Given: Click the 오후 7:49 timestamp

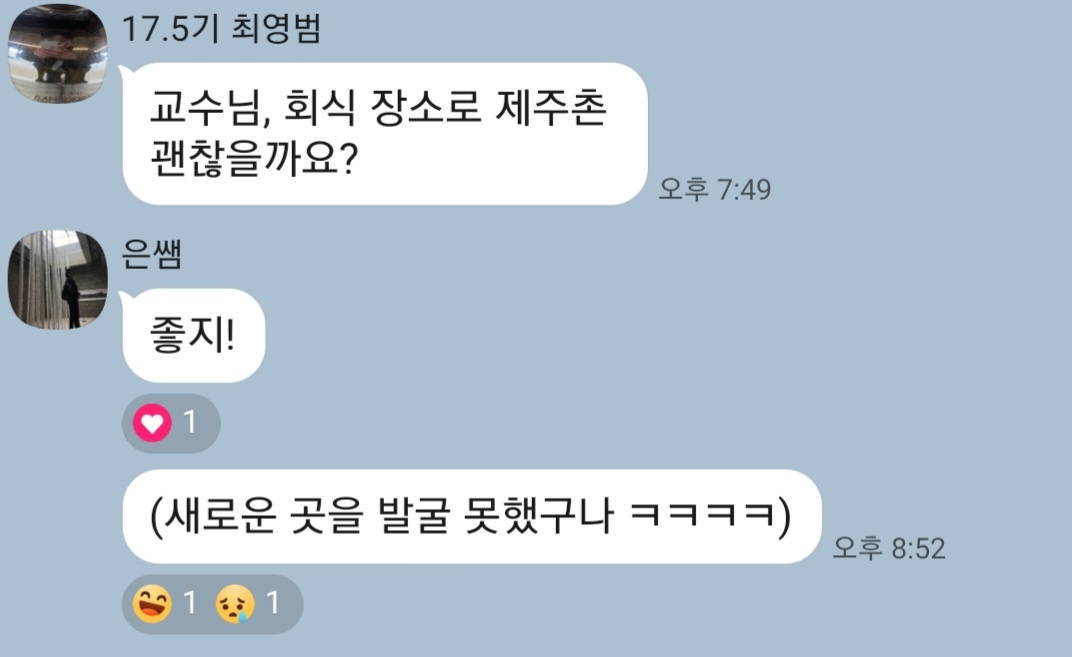Looking at the screenshot, I should point(714,189).
